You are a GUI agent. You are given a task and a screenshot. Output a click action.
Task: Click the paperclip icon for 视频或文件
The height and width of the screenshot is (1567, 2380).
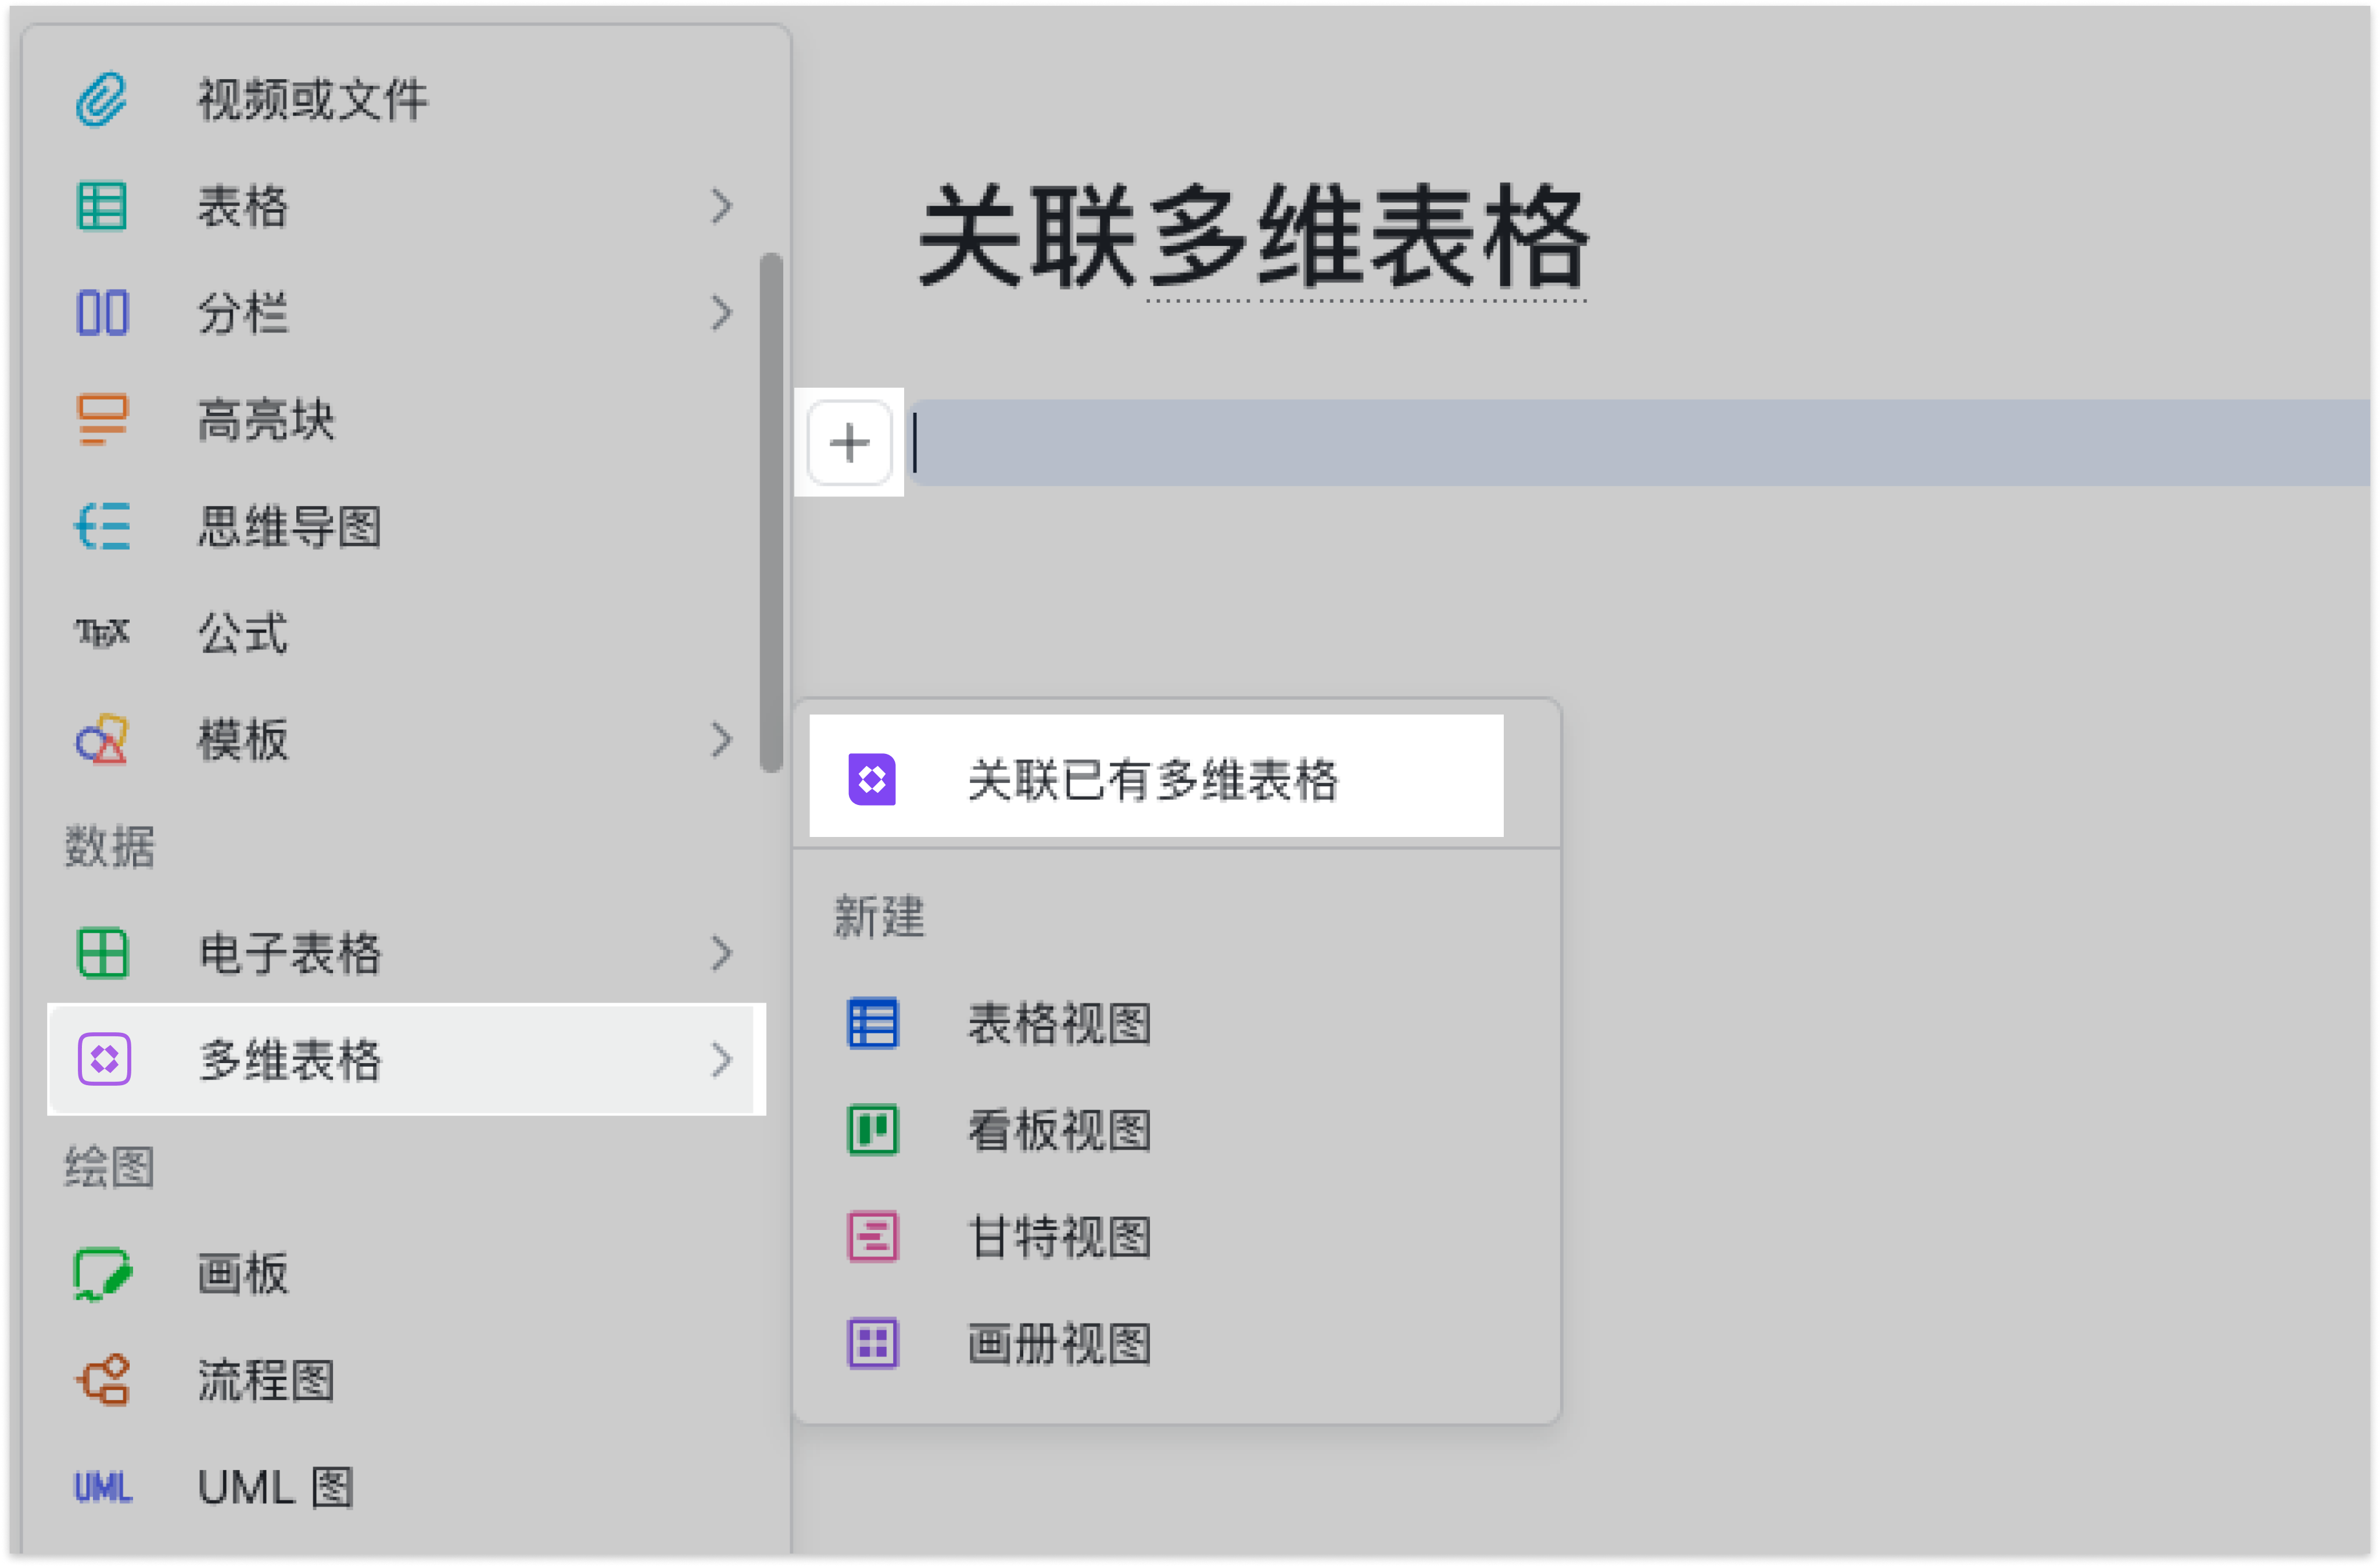pyautogui.click(x=102, y=100)
